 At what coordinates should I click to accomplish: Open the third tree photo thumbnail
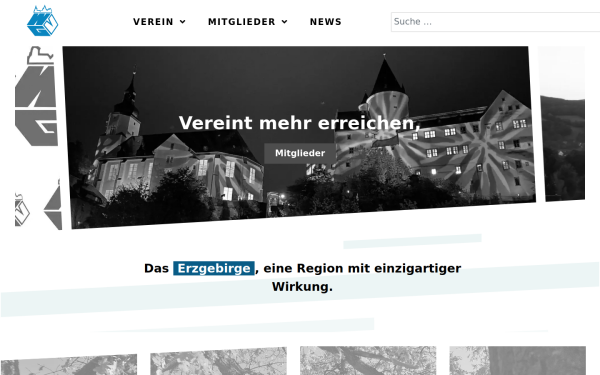pos(368,360)
